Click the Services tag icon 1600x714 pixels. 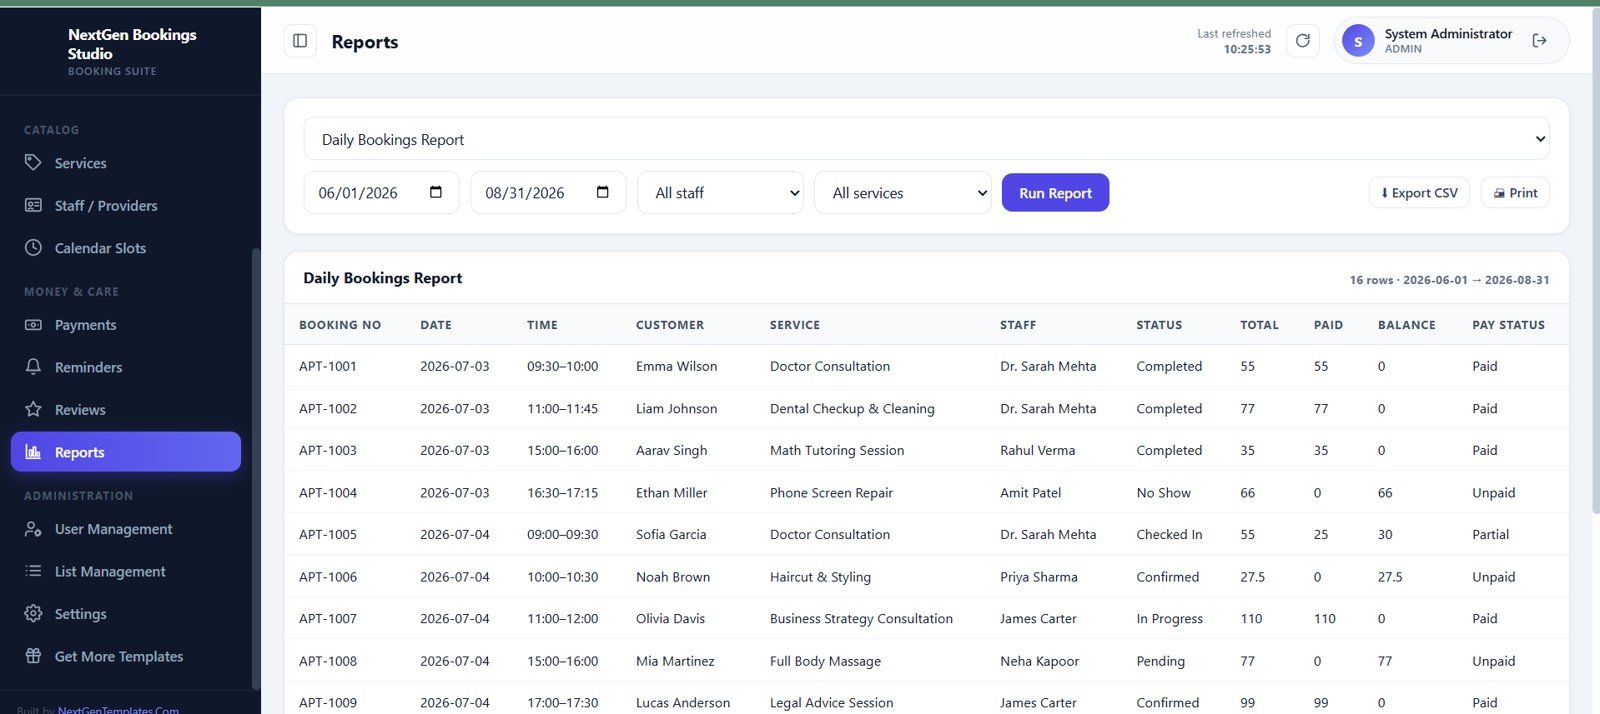point(33,163)
